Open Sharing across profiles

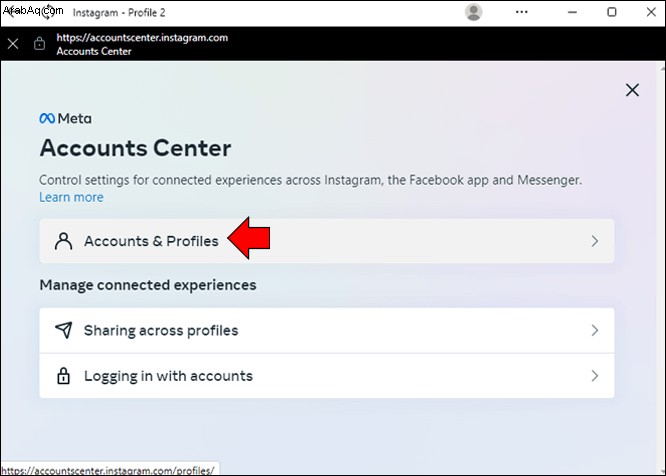click(x=327, y=330)
